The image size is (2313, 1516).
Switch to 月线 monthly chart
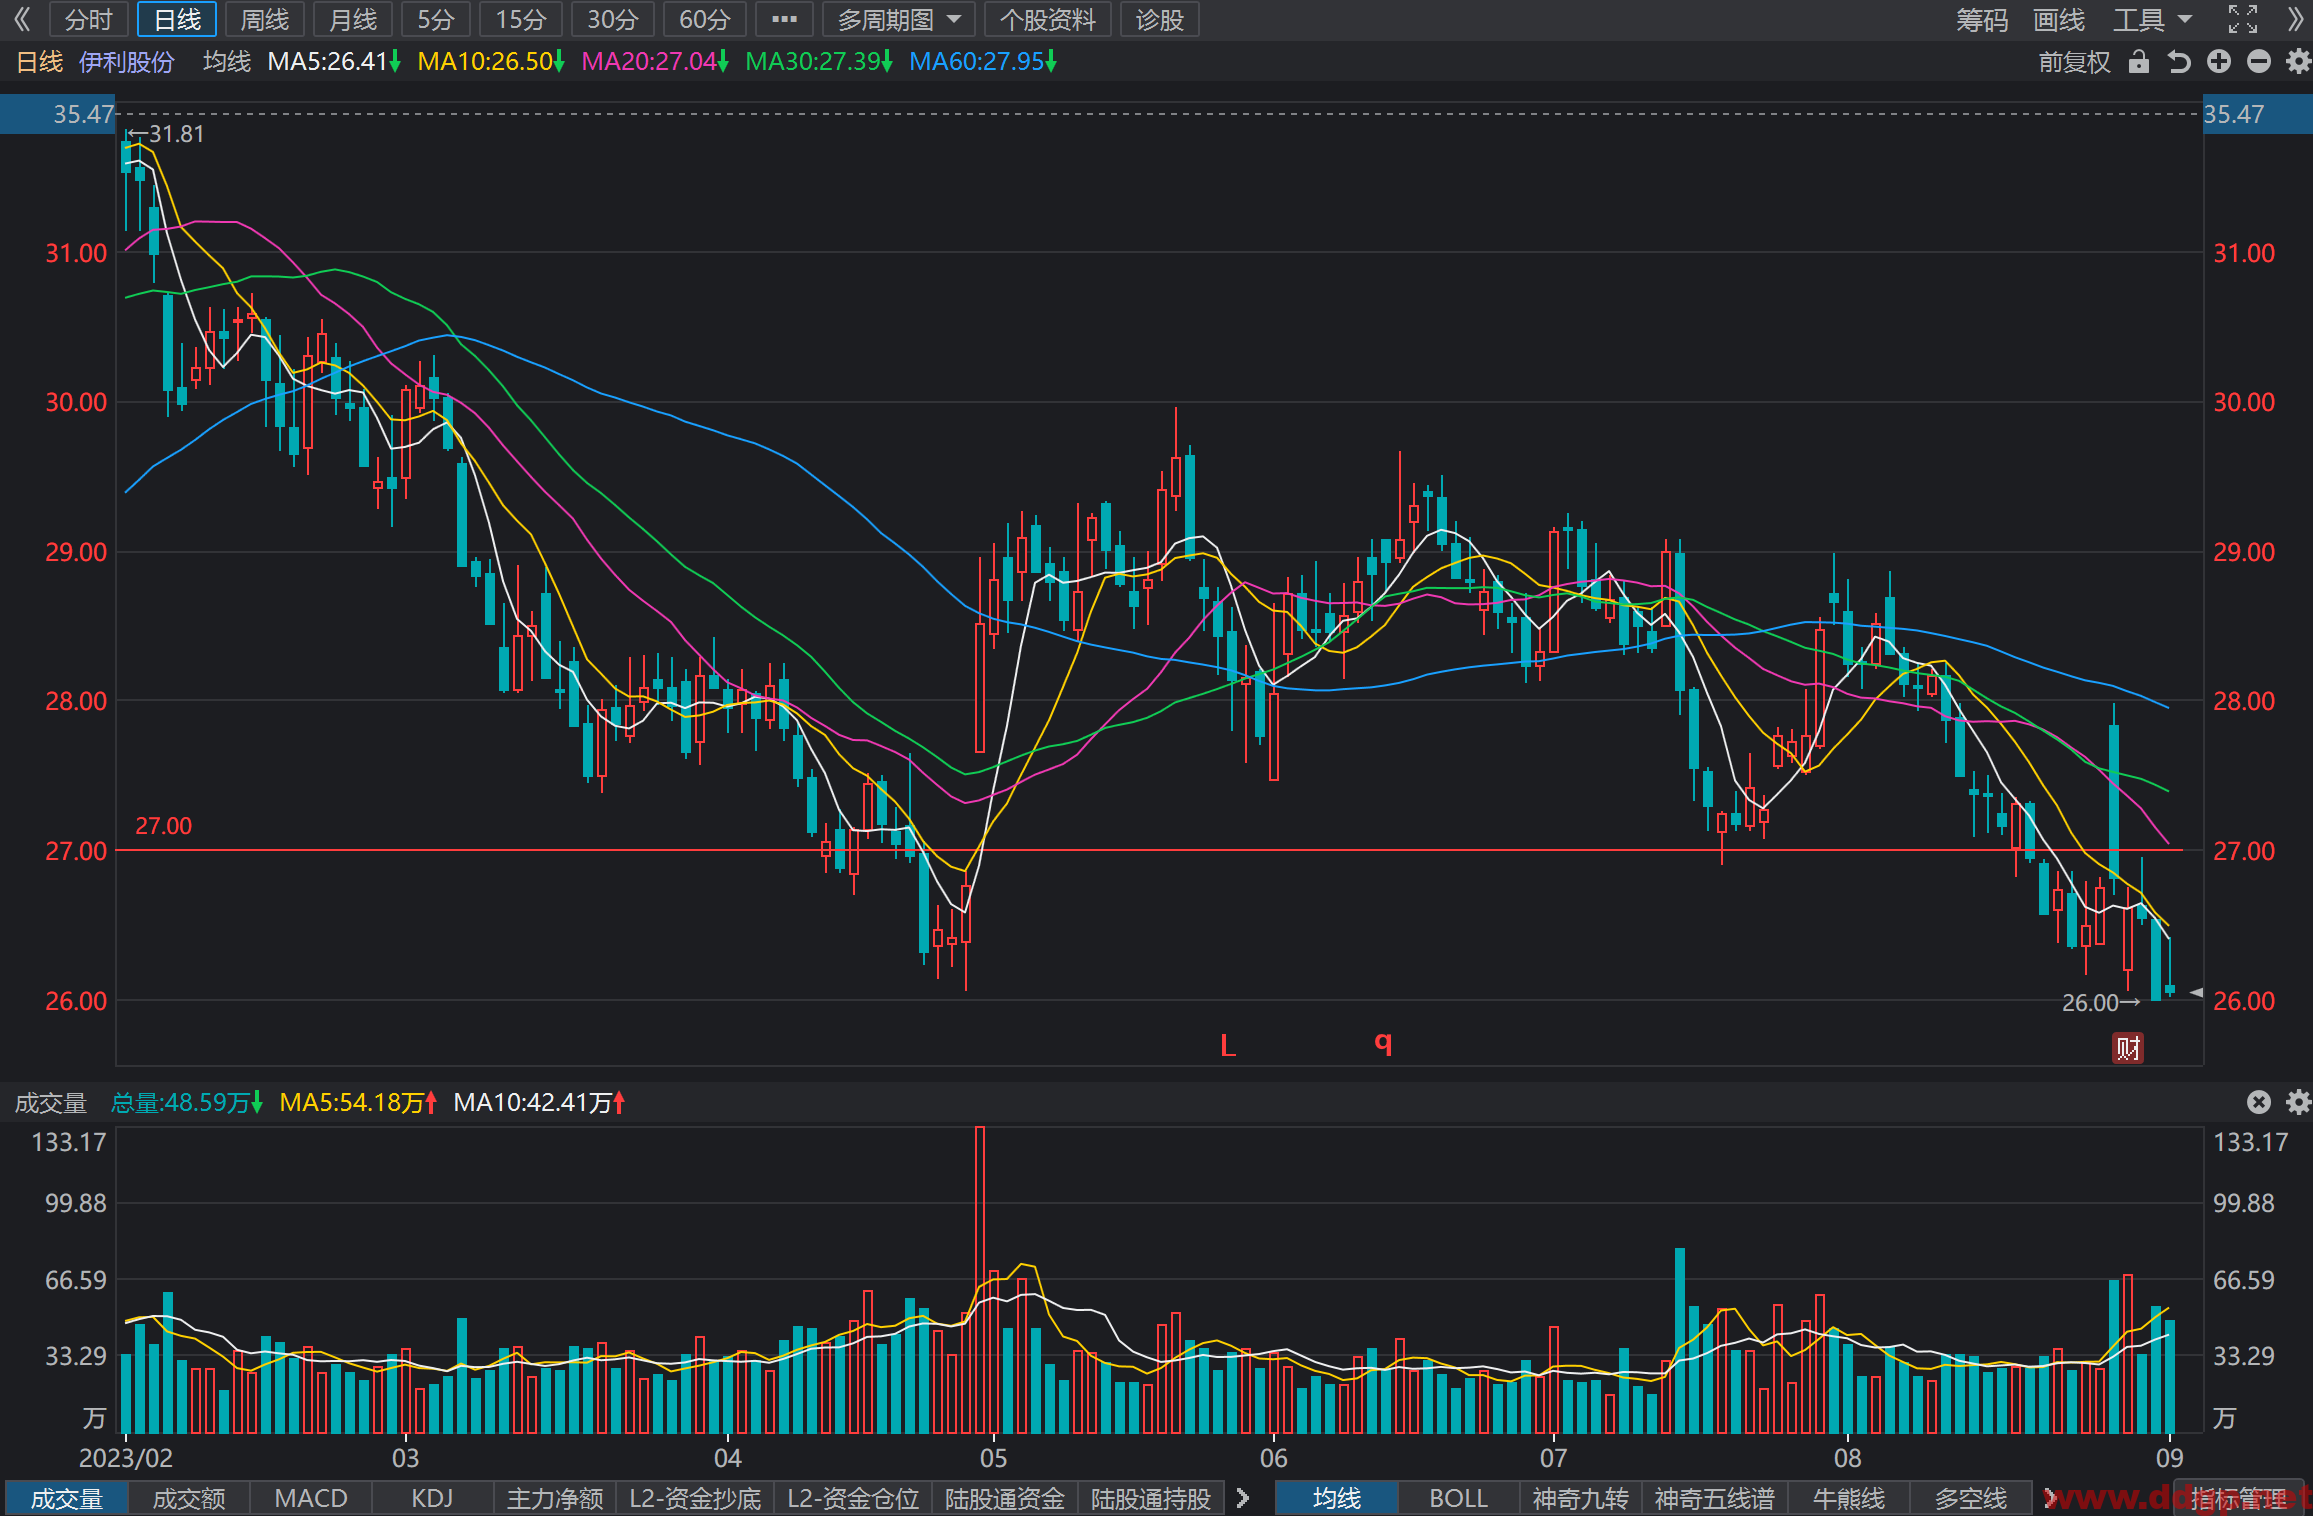(x=353, y=19)
